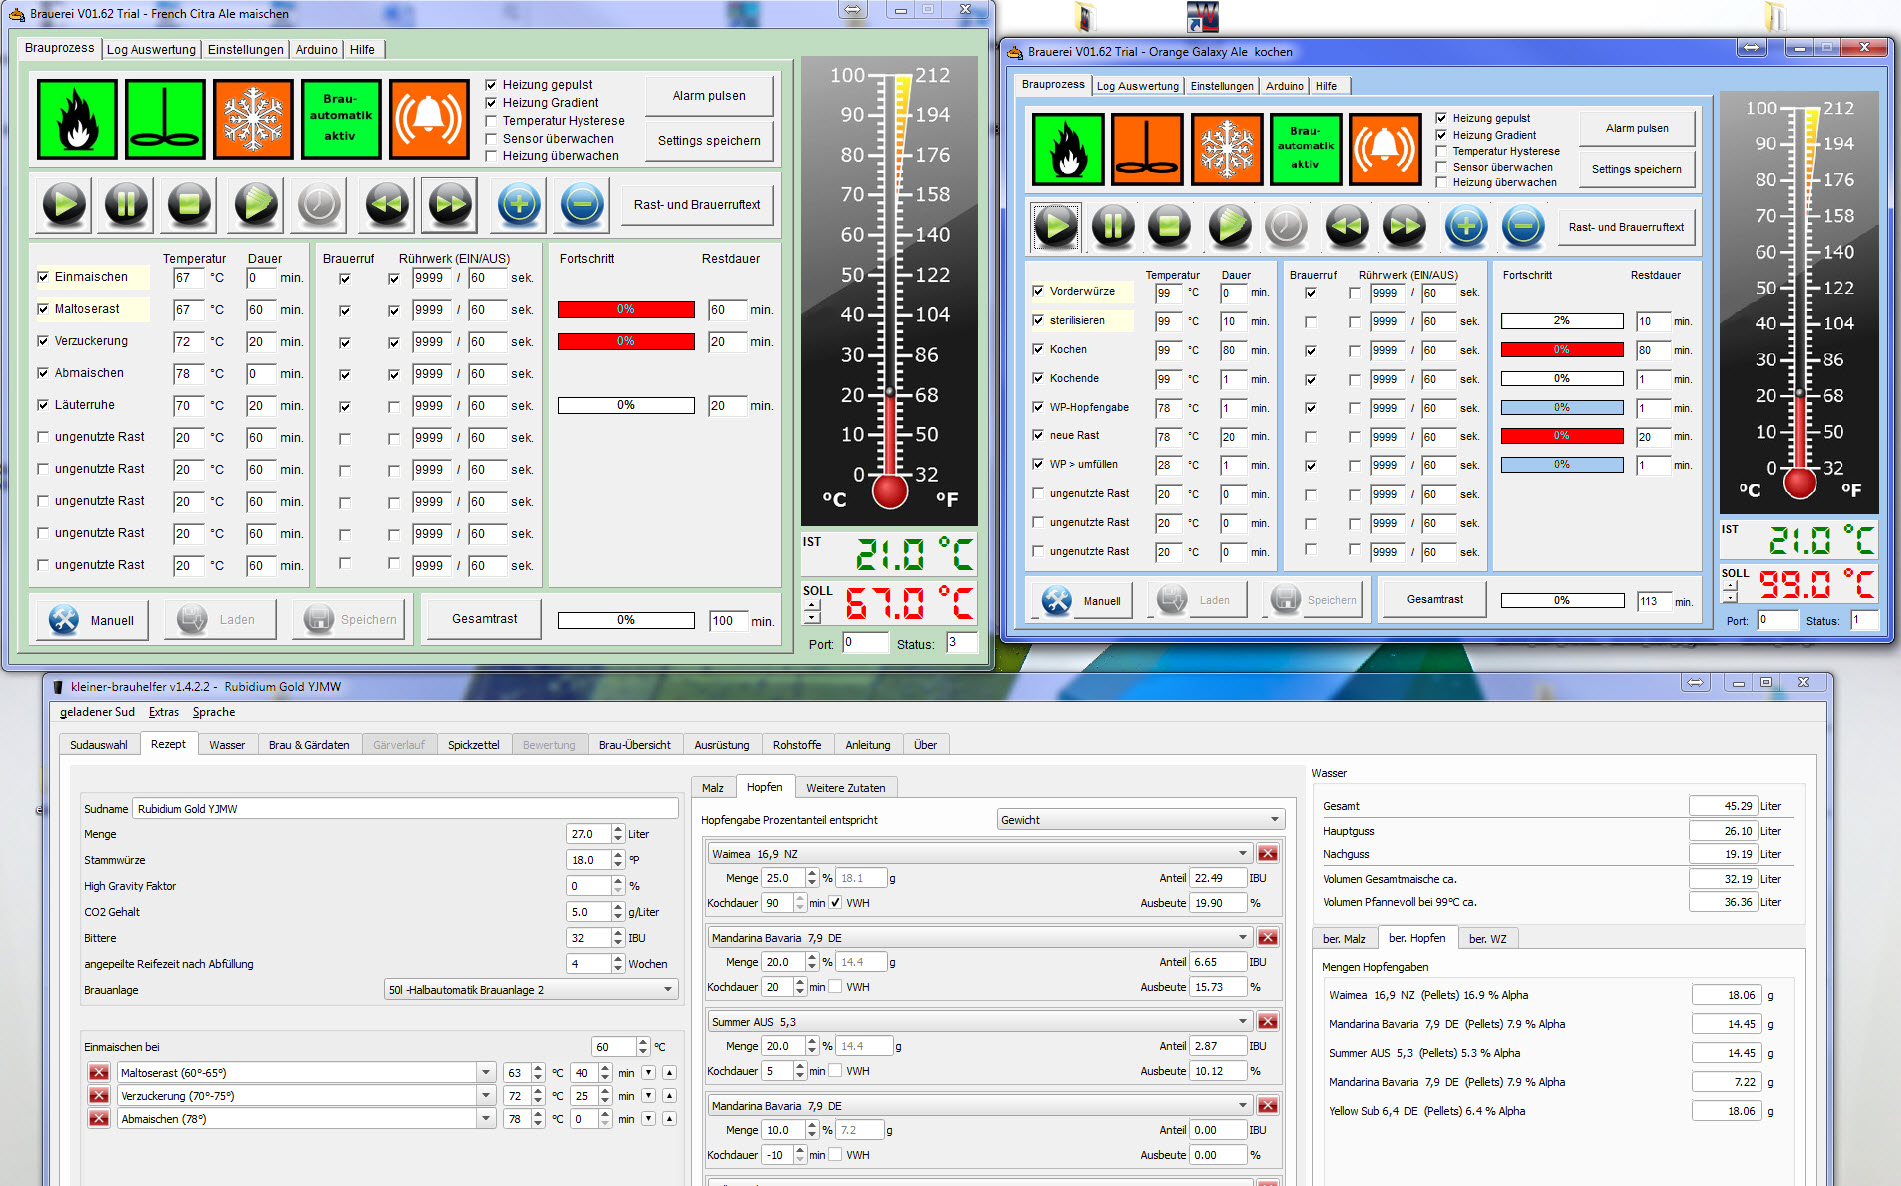Screen dimensions: 1901x1186
Task: Click the Gesamtrast progress bar in French Citra Ale window
Action: pos(625,620)
